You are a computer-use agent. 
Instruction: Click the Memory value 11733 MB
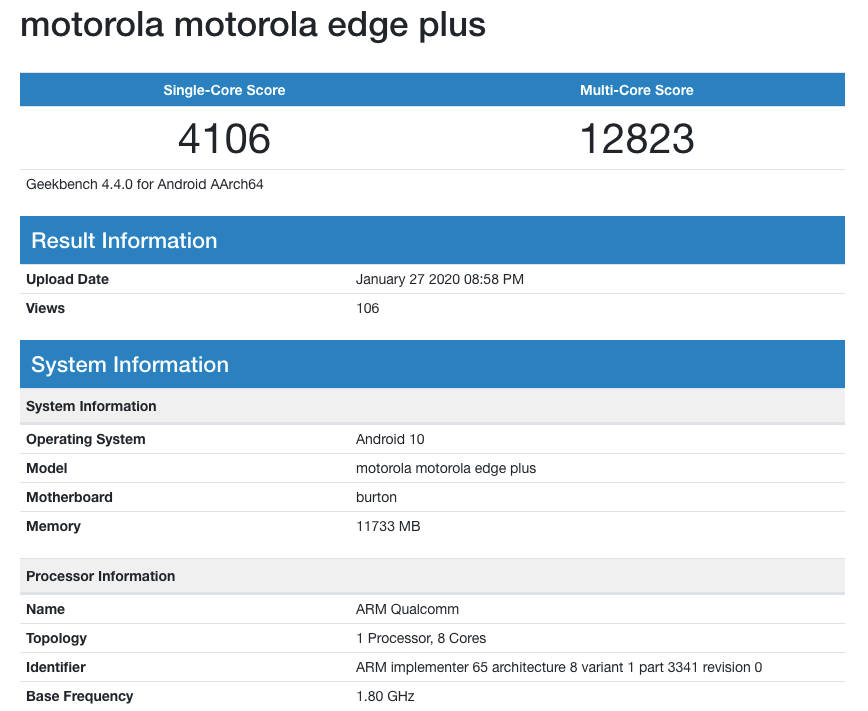[388, 526]
